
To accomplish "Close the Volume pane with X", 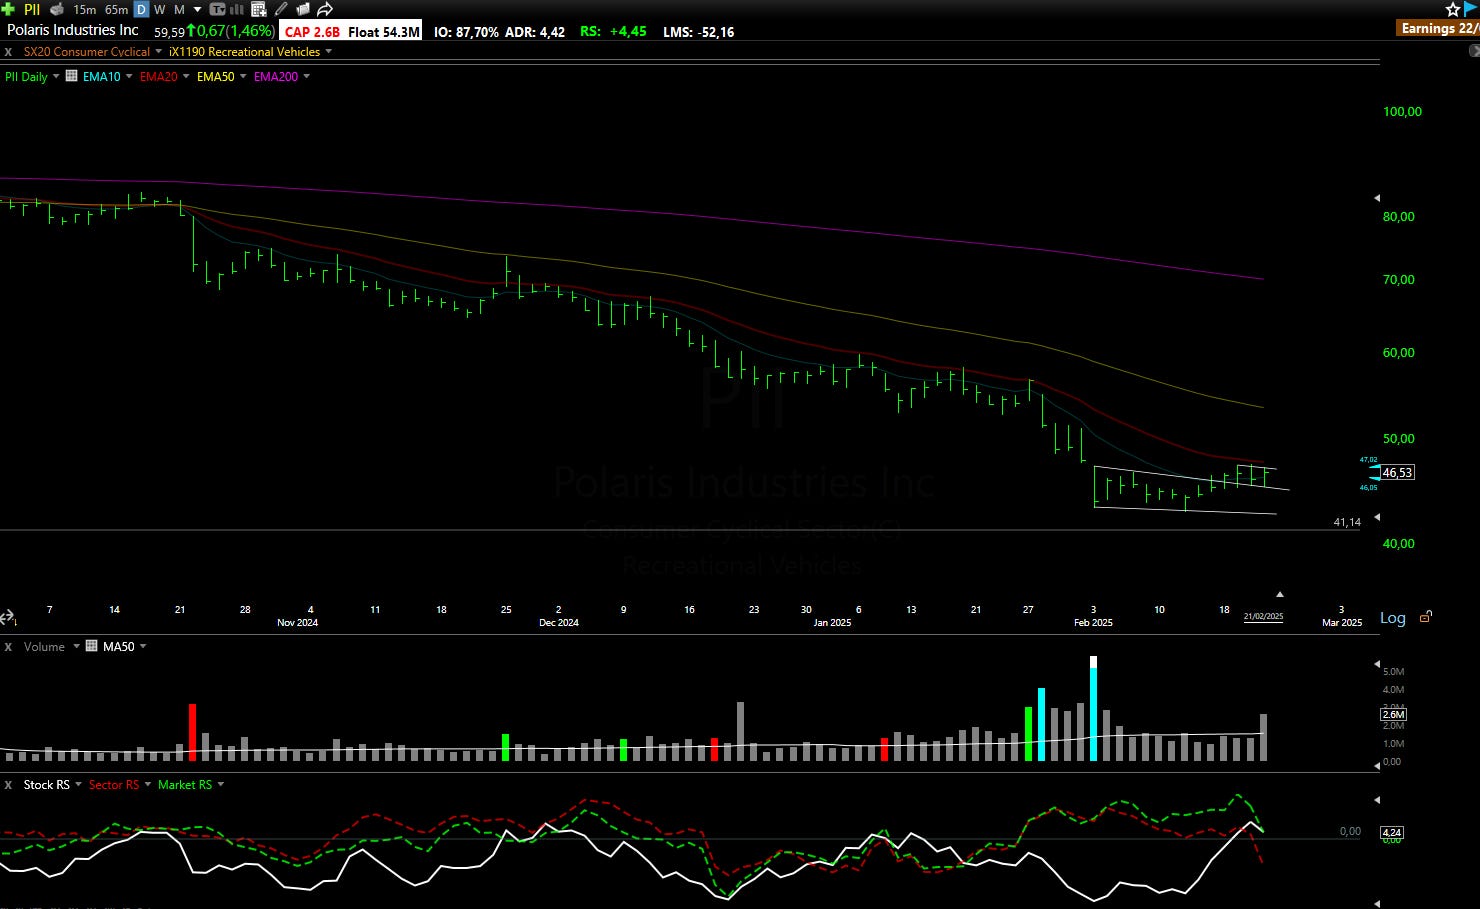I will point(8,647).
